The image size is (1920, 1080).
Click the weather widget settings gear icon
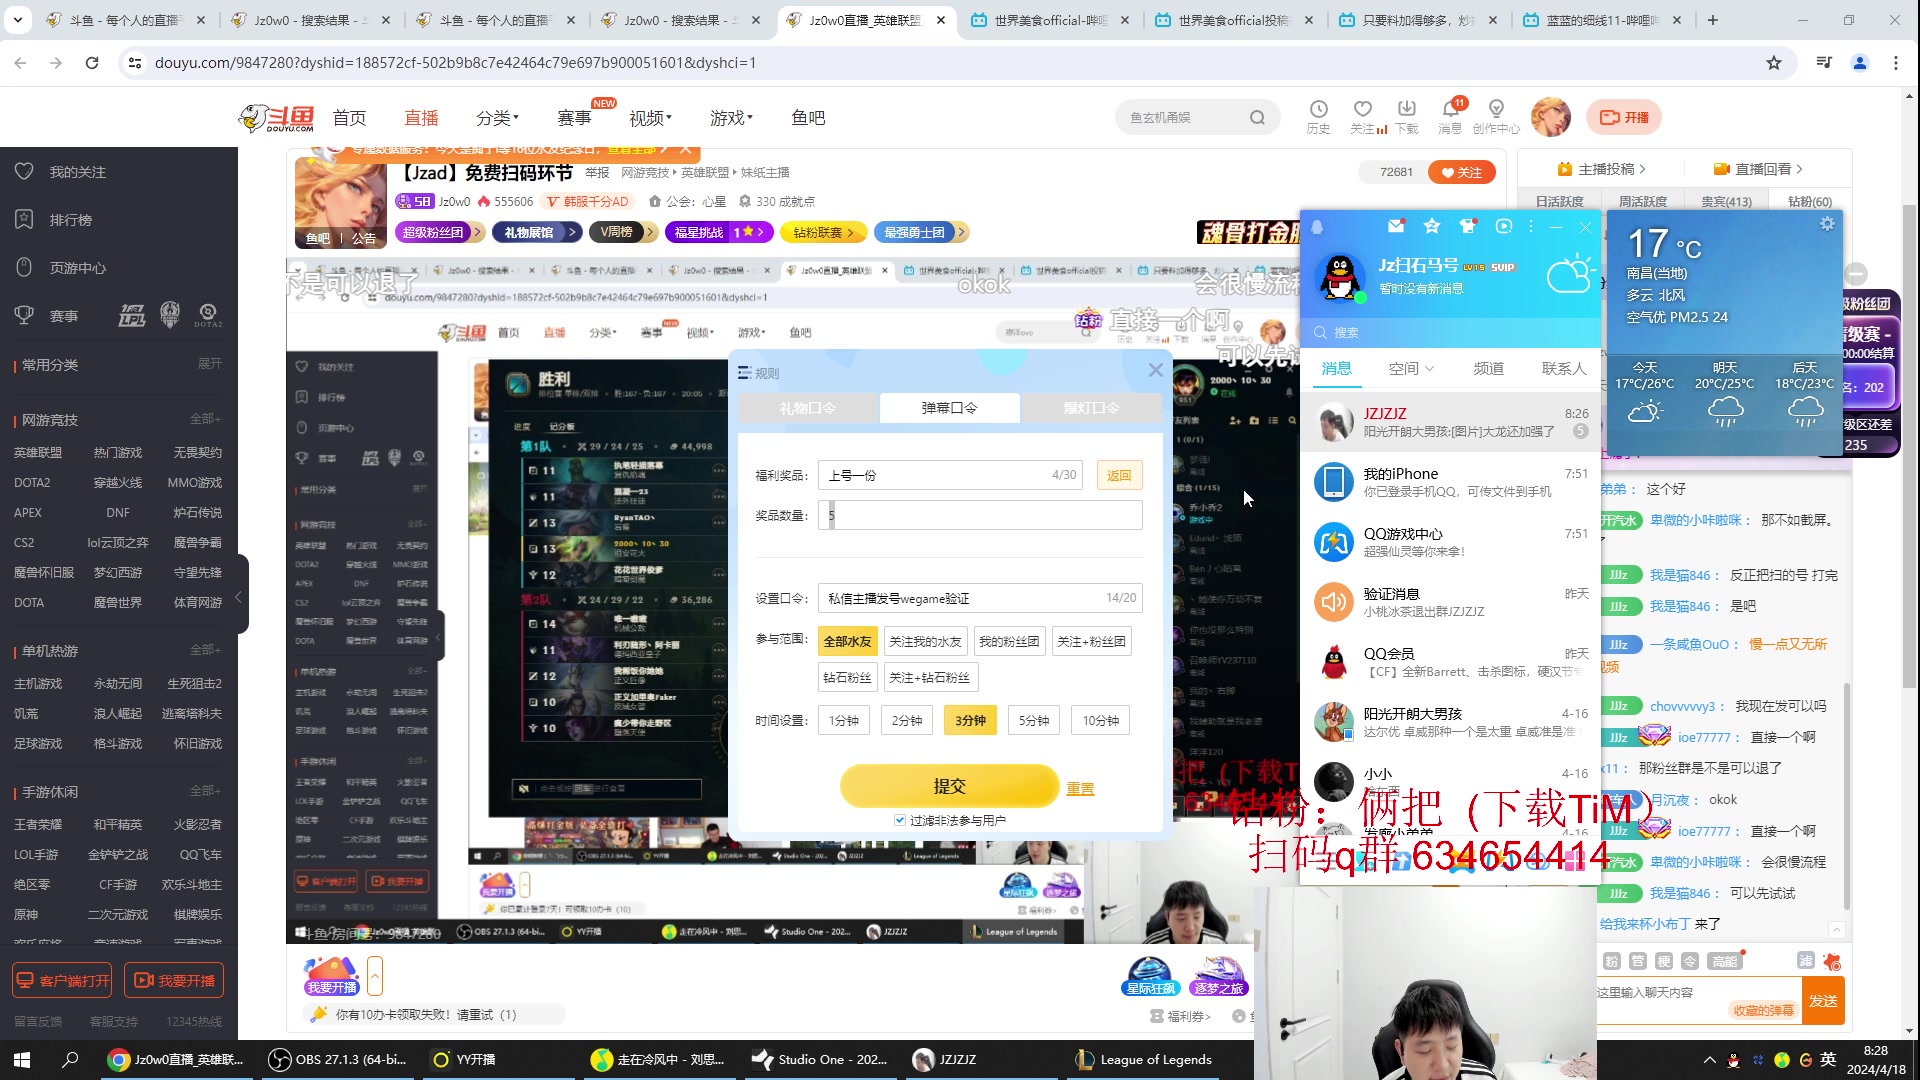[1827, 223]
